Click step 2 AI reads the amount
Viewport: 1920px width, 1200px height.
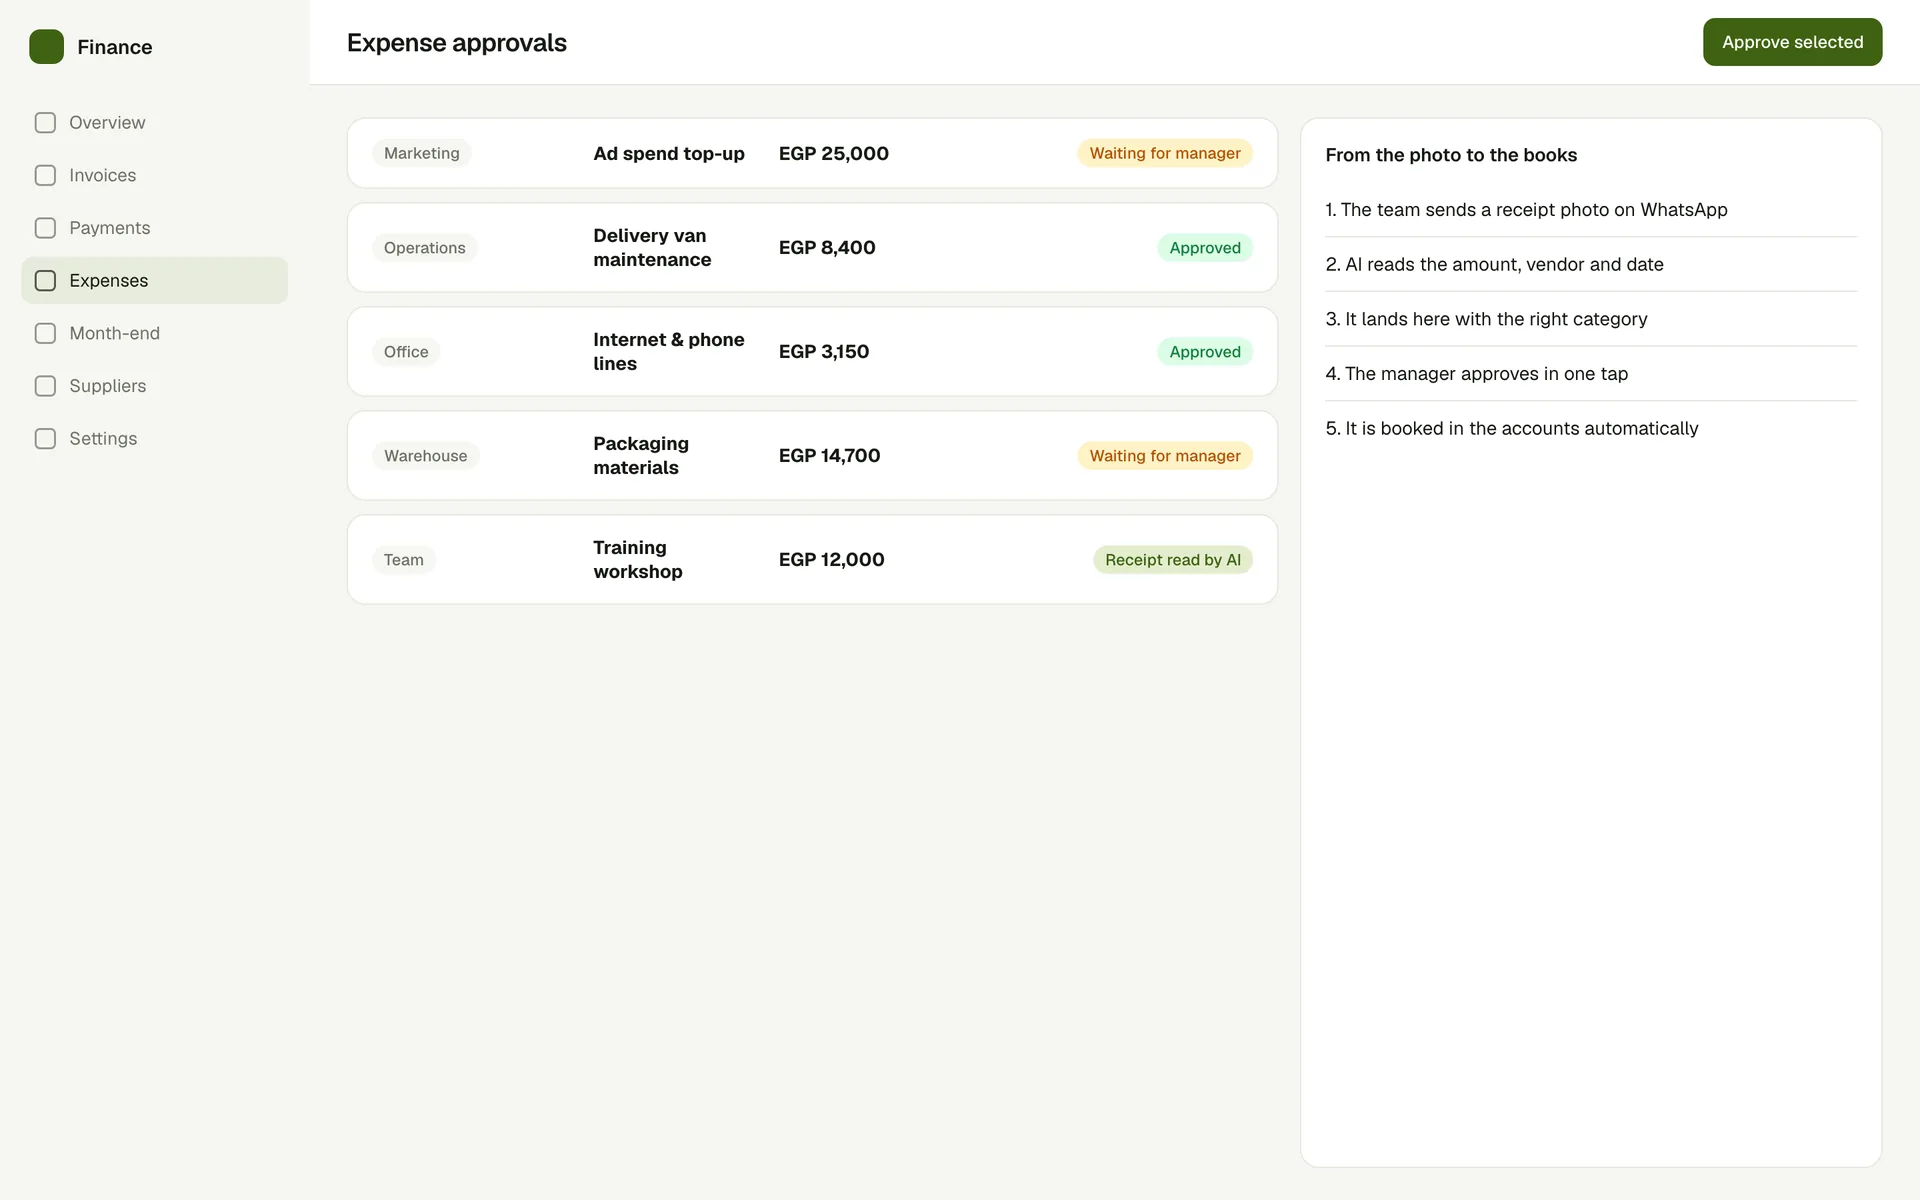pyautogui.click(x=1494, y=265)
